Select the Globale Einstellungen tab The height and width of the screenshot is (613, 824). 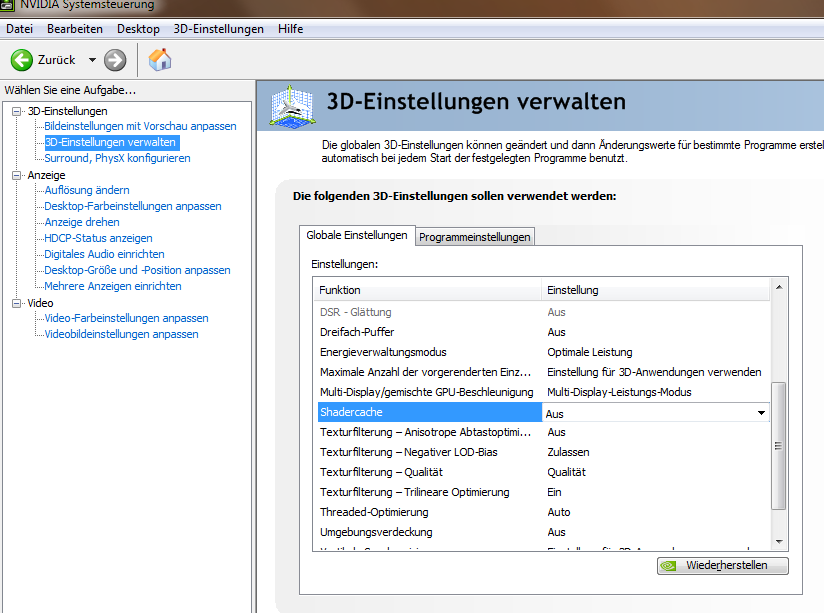[356, 235]
